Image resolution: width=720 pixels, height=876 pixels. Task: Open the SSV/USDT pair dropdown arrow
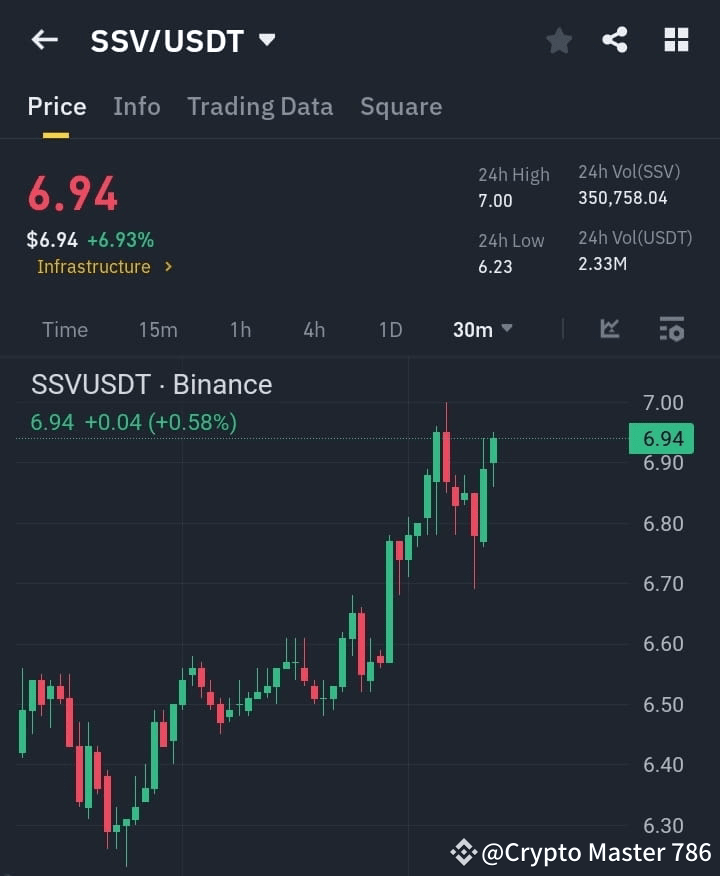[267, 40]
